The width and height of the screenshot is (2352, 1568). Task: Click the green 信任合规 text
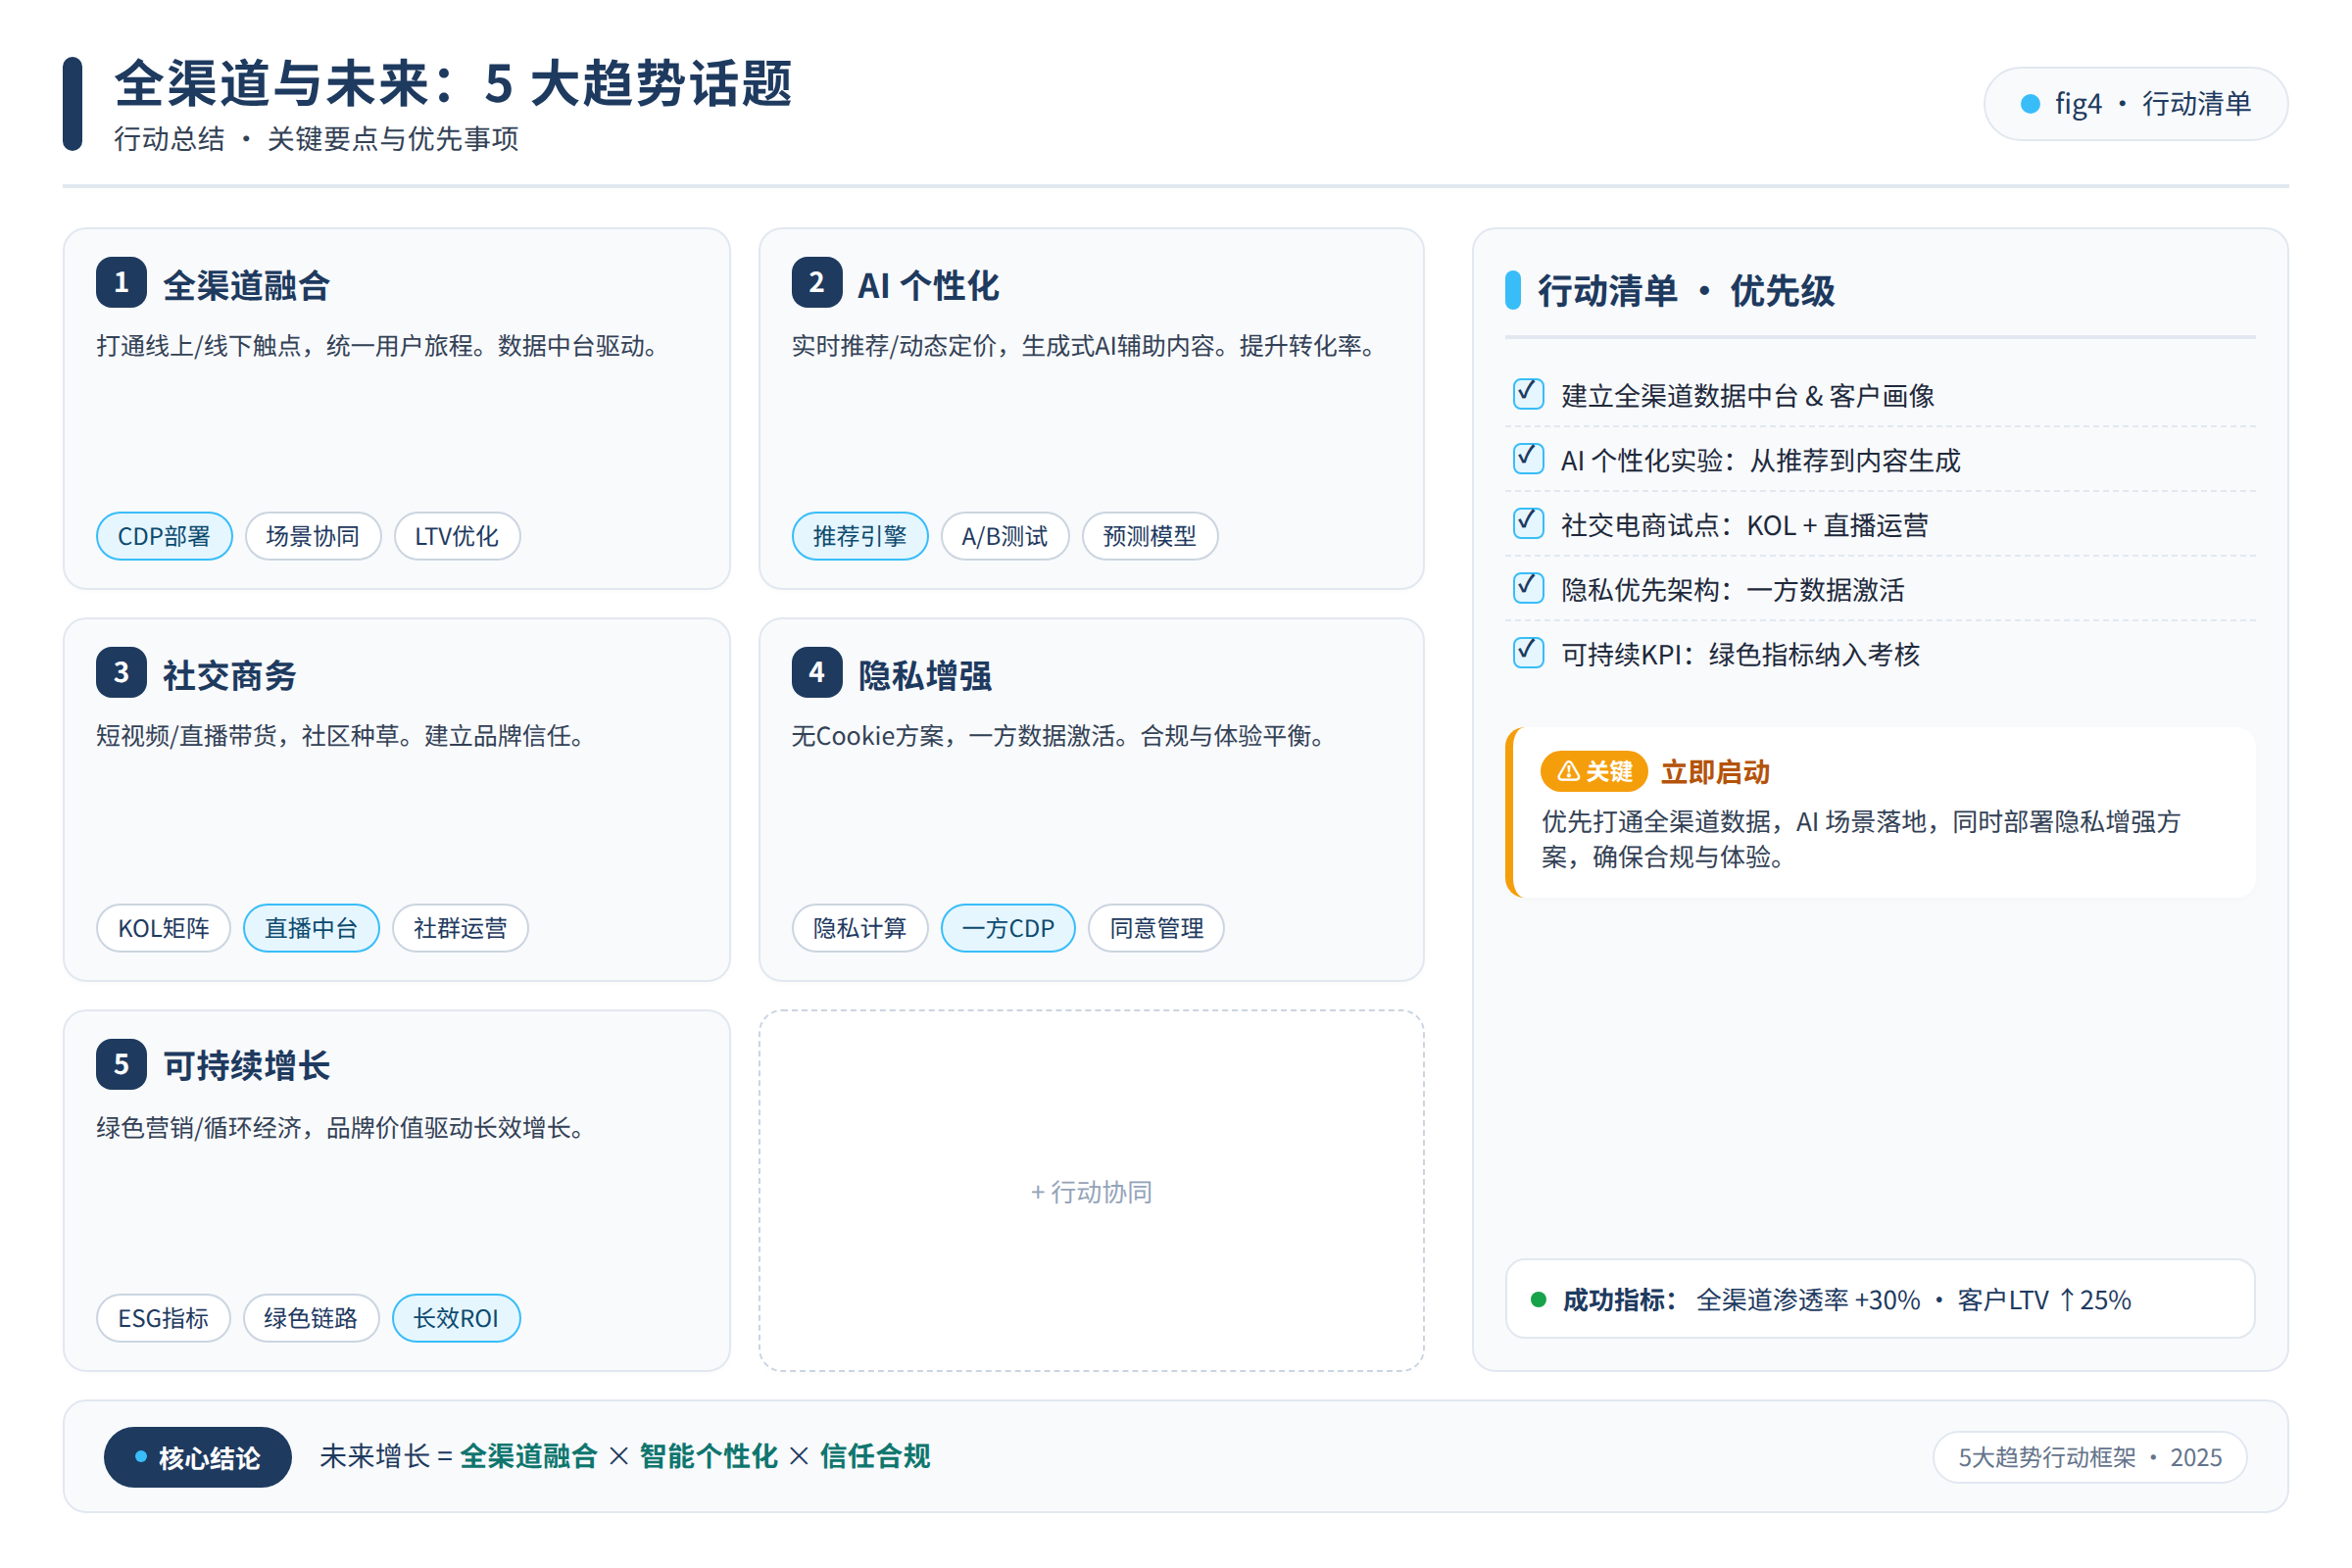(x=875, y=1456)
